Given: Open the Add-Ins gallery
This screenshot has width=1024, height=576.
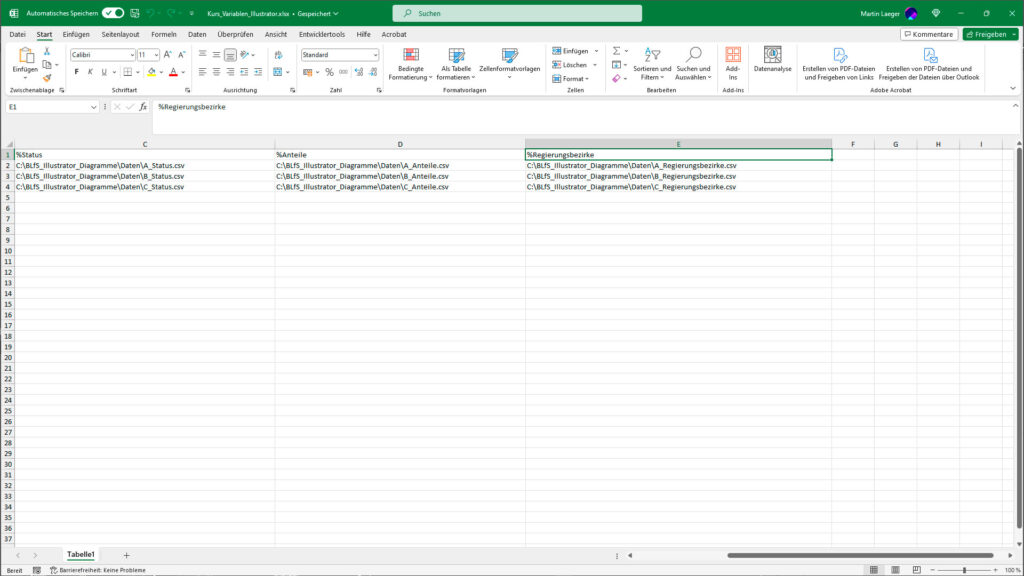Looking at the screenshot, I should tap(733, 64).
